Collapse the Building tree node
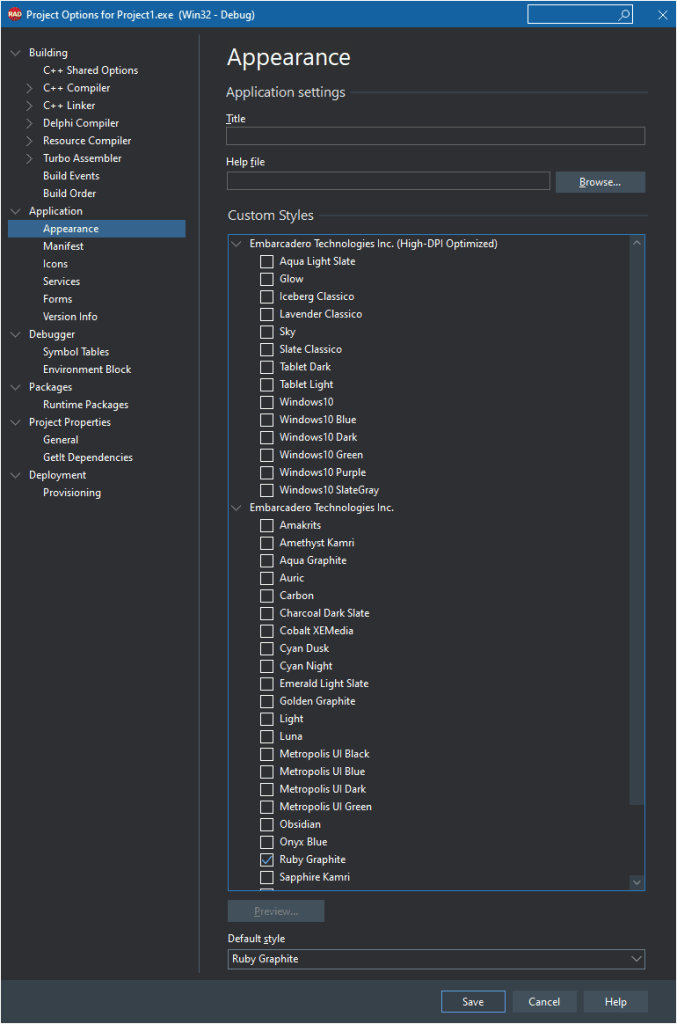Image resolution: width=677 pixels, height=1024 pixels. [x=16, y=53]
